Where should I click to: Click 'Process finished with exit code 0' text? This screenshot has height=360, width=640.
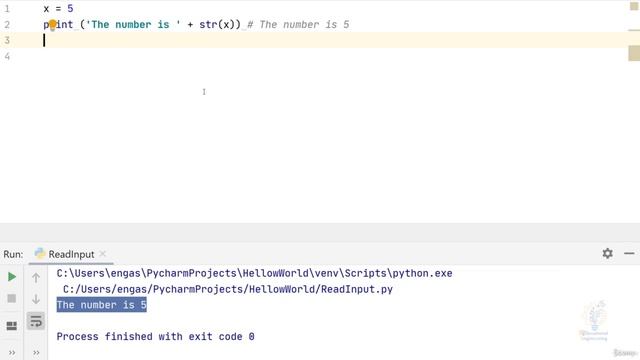pyautogui.click(x=156, y=337)
